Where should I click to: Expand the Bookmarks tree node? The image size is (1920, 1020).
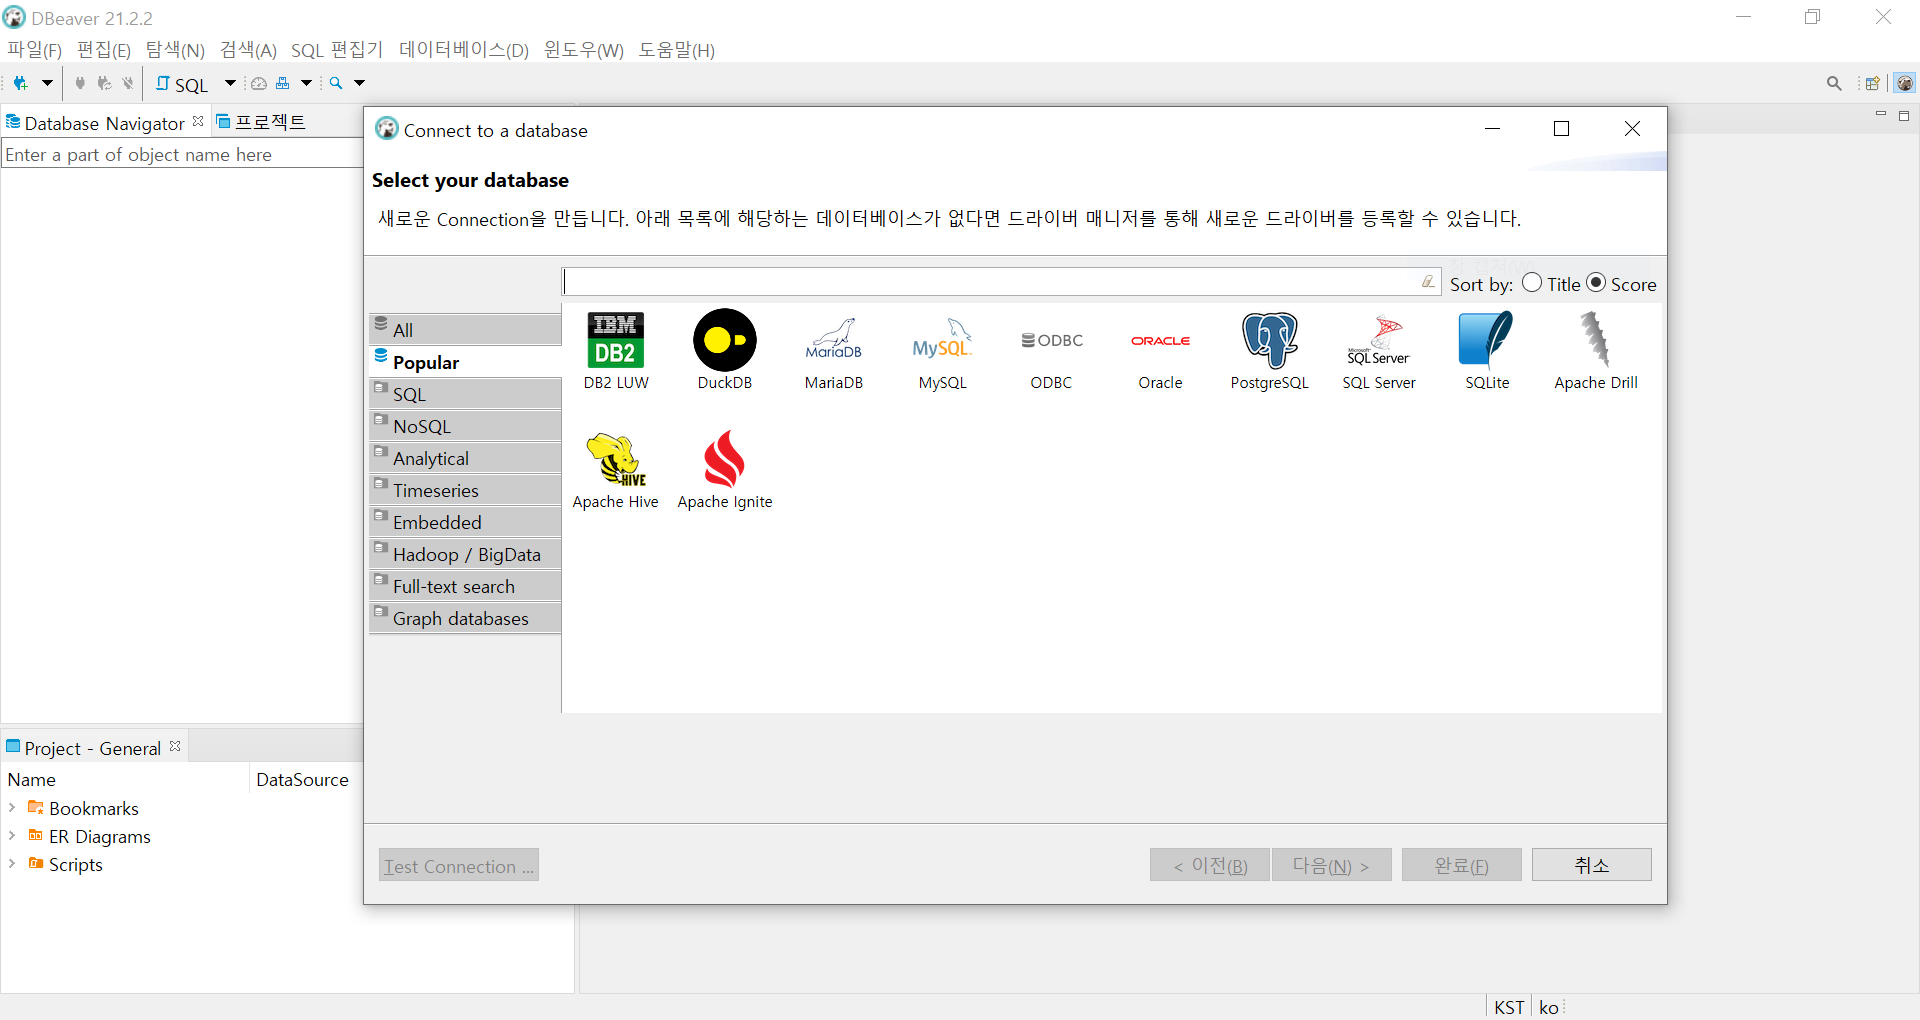(12, 807)
